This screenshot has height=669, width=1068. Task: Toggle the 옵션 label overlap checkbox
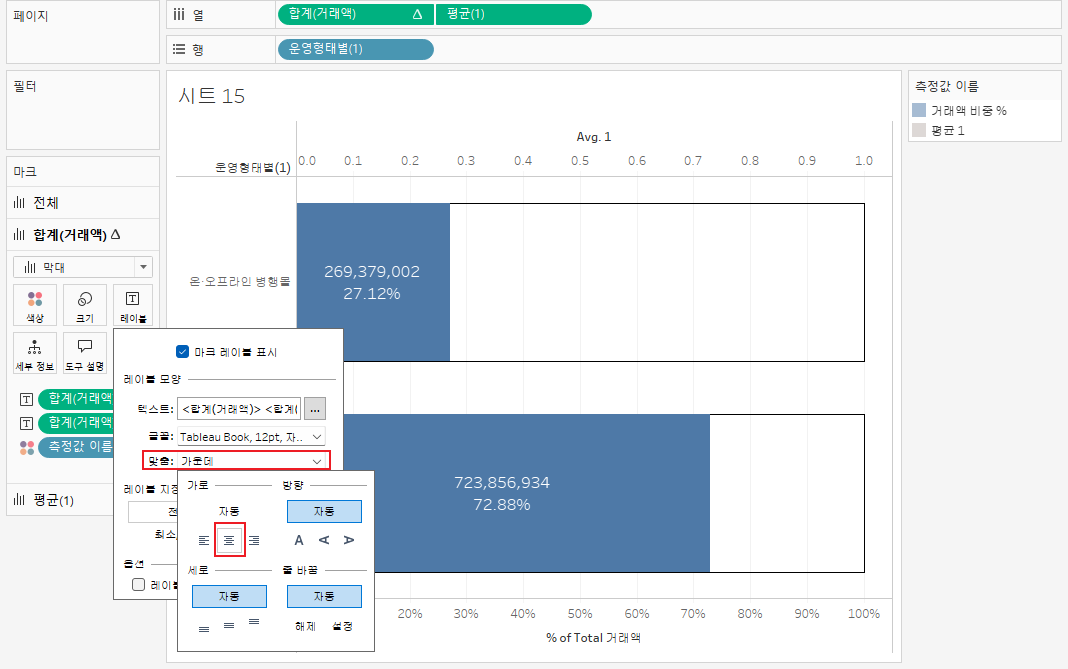pos(138,585)
